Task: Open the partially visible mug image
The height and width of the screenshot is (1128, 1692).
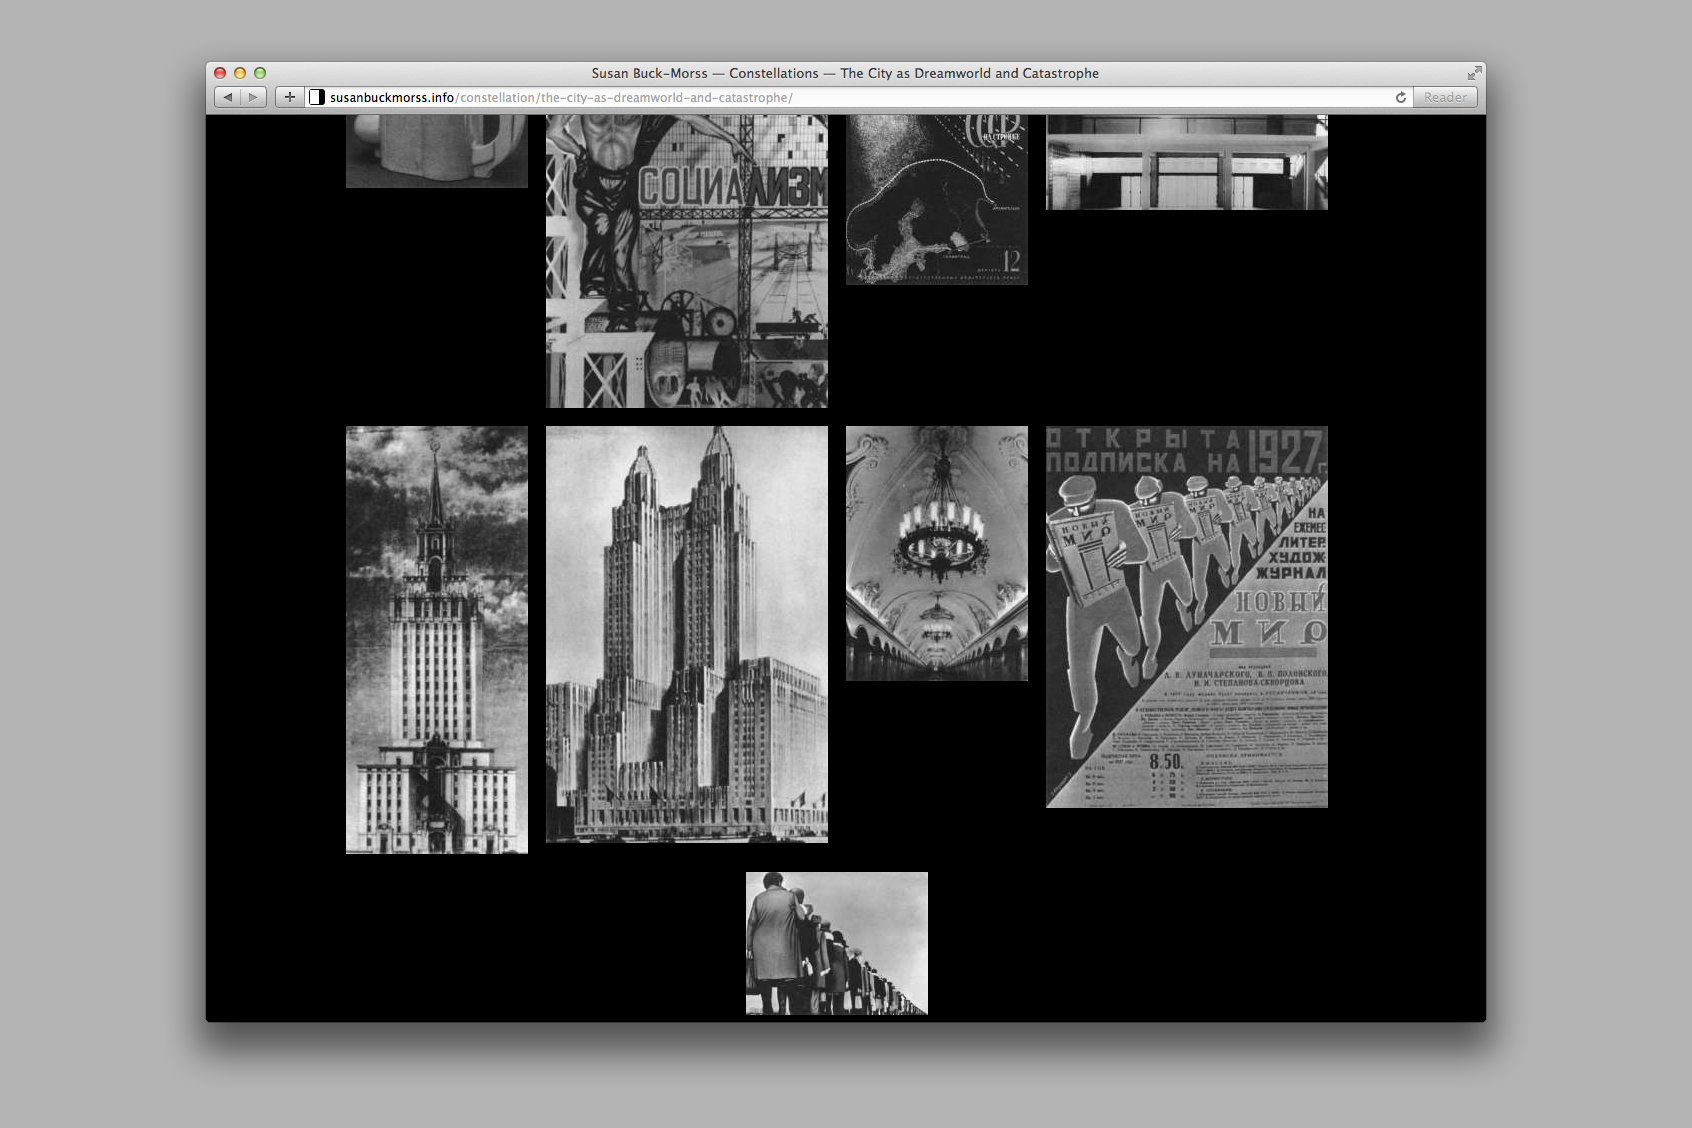Action: pos(436,151)
